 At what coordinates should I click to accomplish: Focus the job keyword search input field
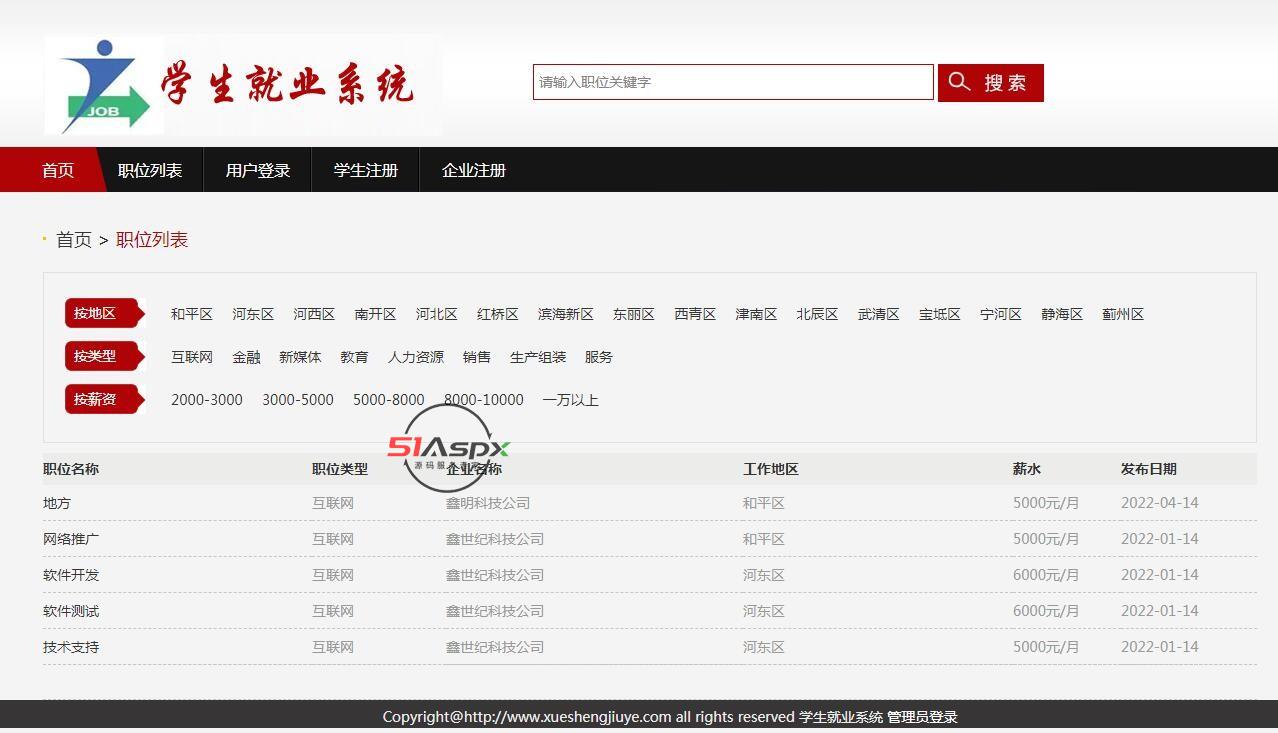(732, 82)
